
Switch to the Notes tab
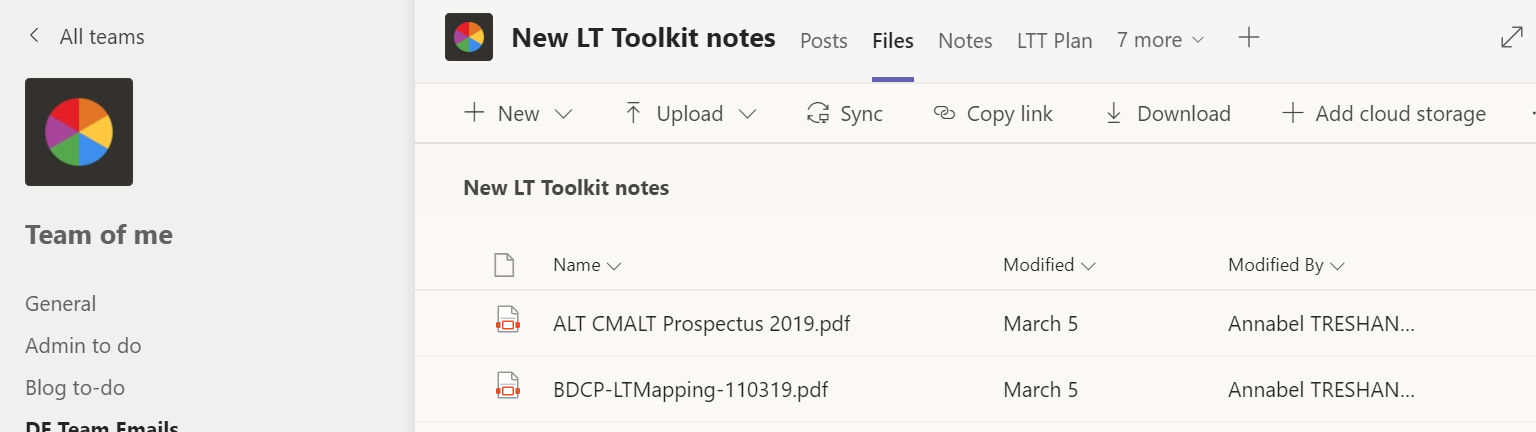(x=965, y=41)
